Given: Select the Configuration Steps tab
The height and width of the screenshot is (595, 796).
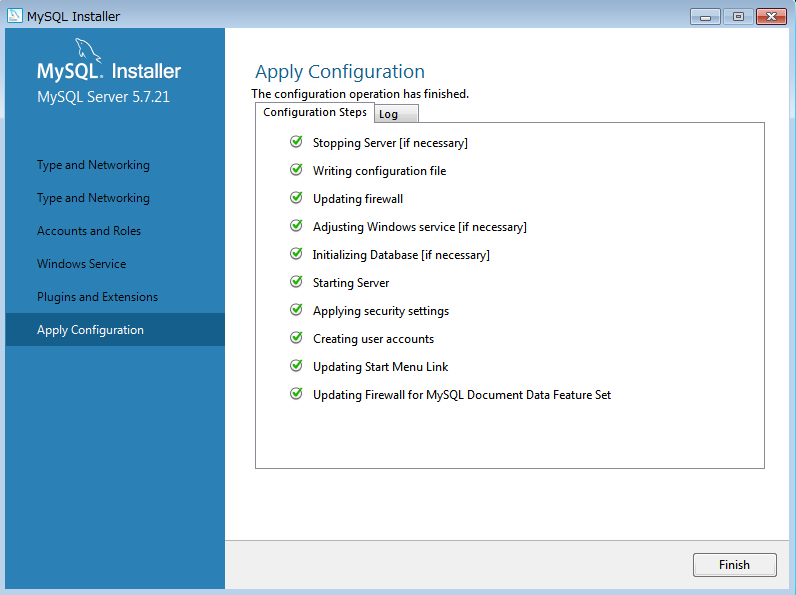Looking at the screenshot, I should click(x=314, y=112).
